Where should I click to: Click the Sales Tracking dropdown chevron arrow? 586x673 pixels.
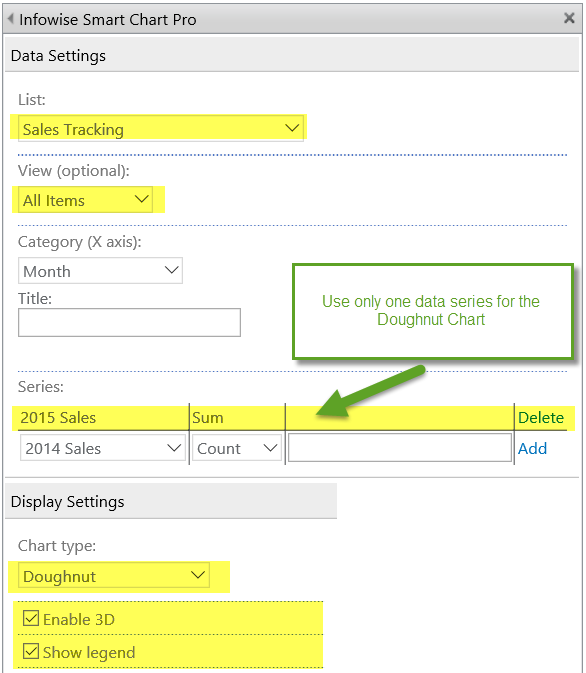click(292, 127)
